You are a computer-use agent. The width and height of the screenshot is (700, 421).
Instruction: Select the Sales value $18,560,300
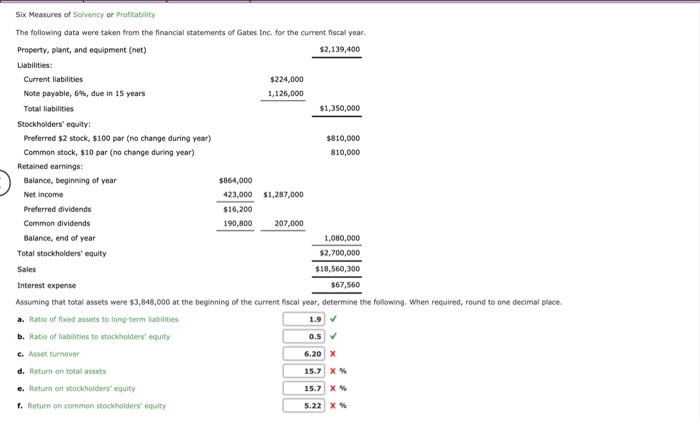point(338,269)
